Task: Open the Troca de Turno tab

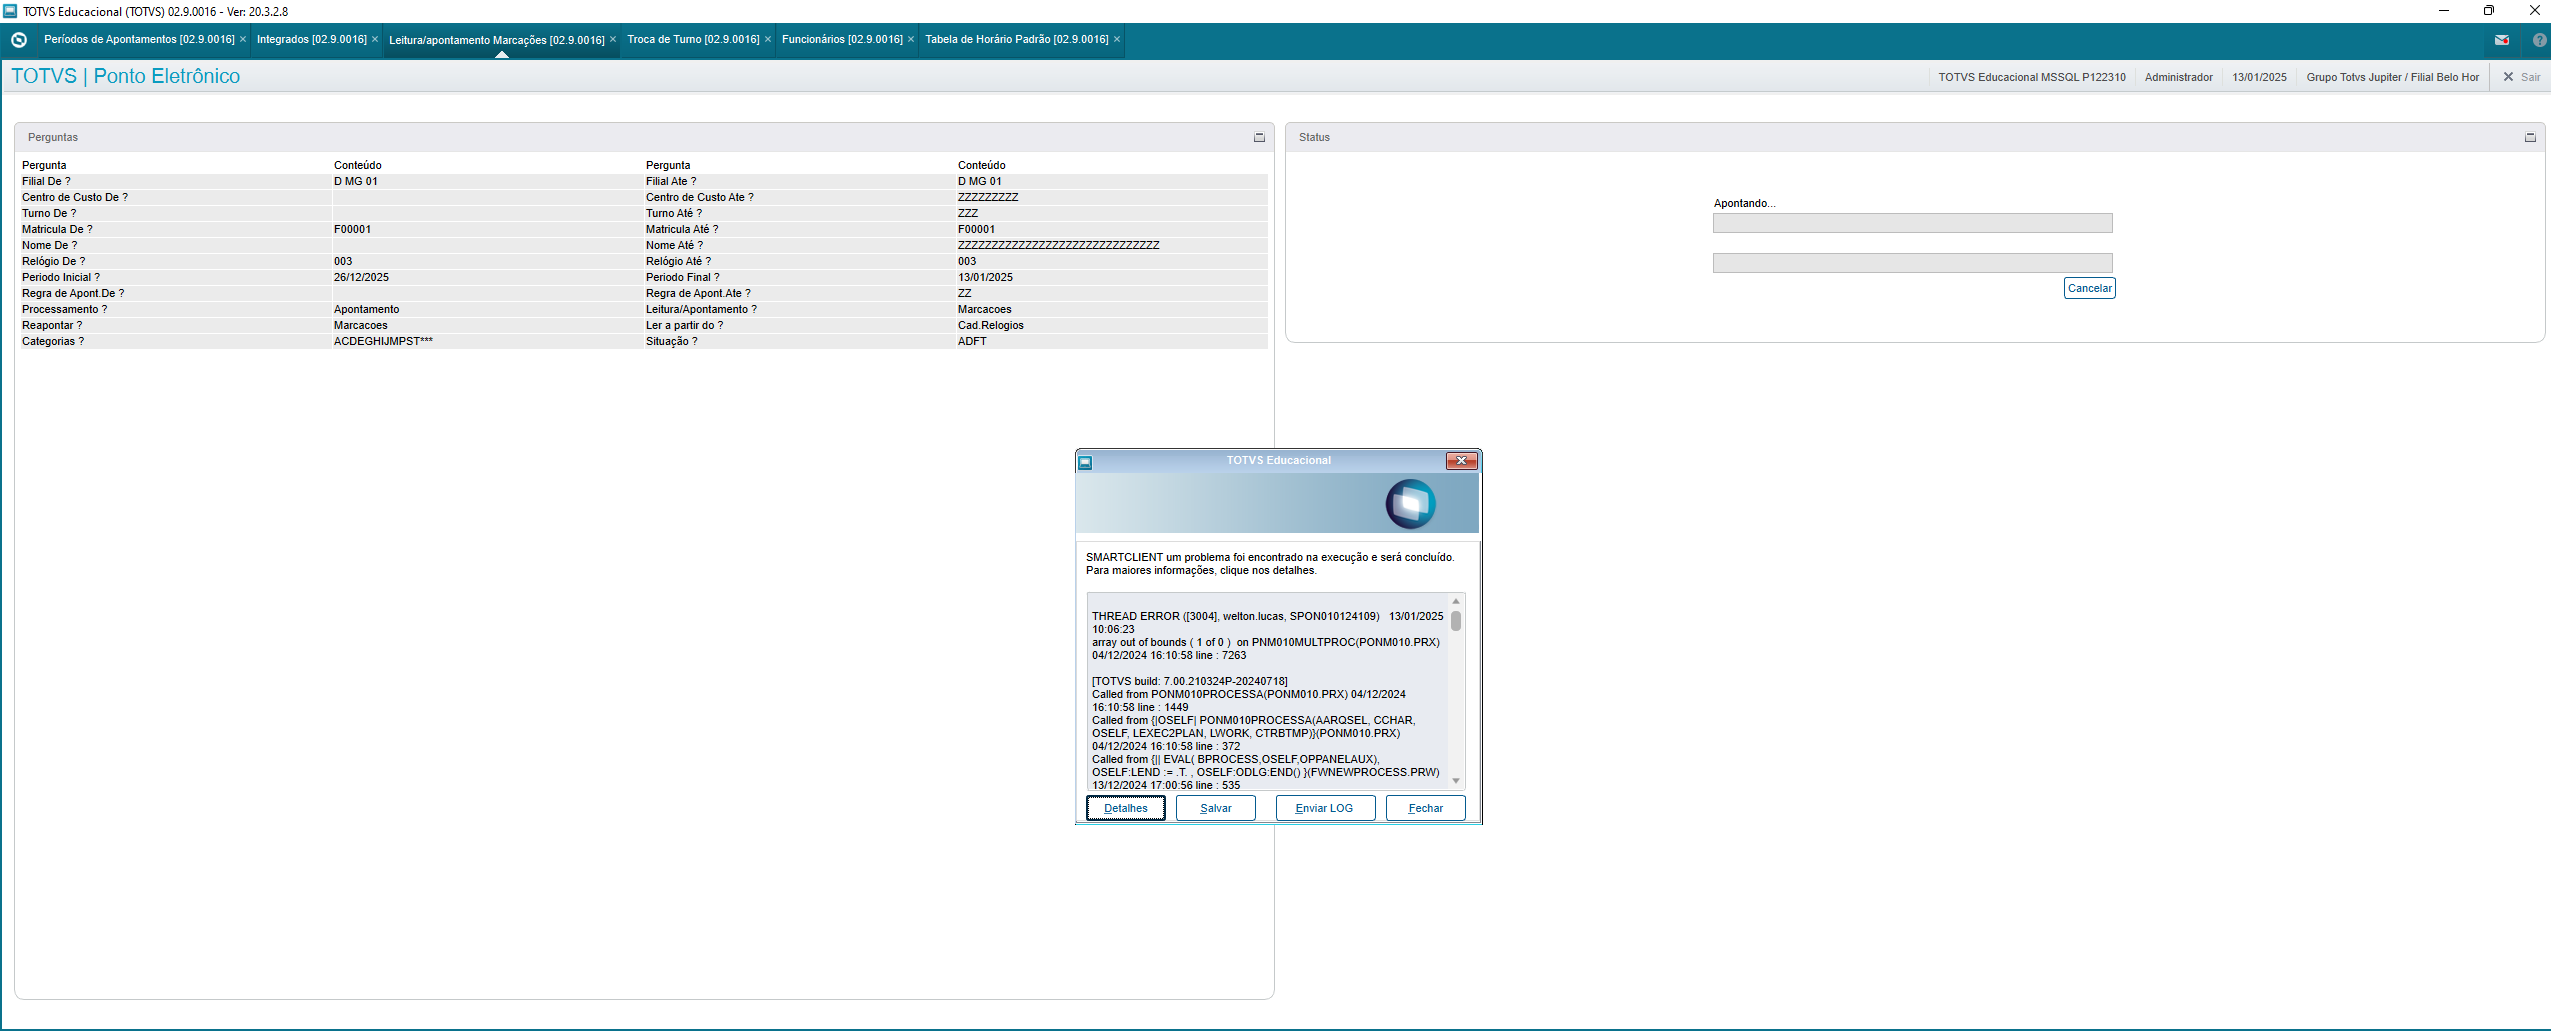Action: click(693, 39)
